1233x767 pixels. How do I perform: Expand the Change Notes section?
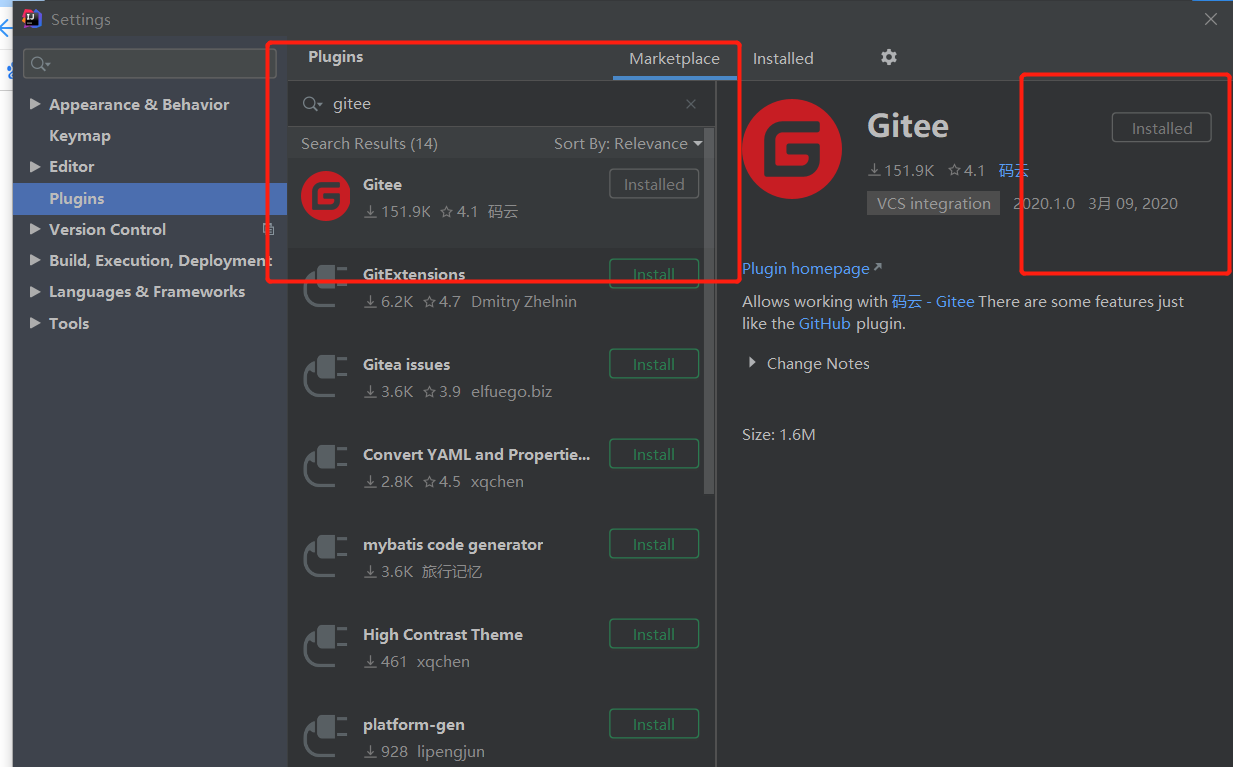click(752, 363)
